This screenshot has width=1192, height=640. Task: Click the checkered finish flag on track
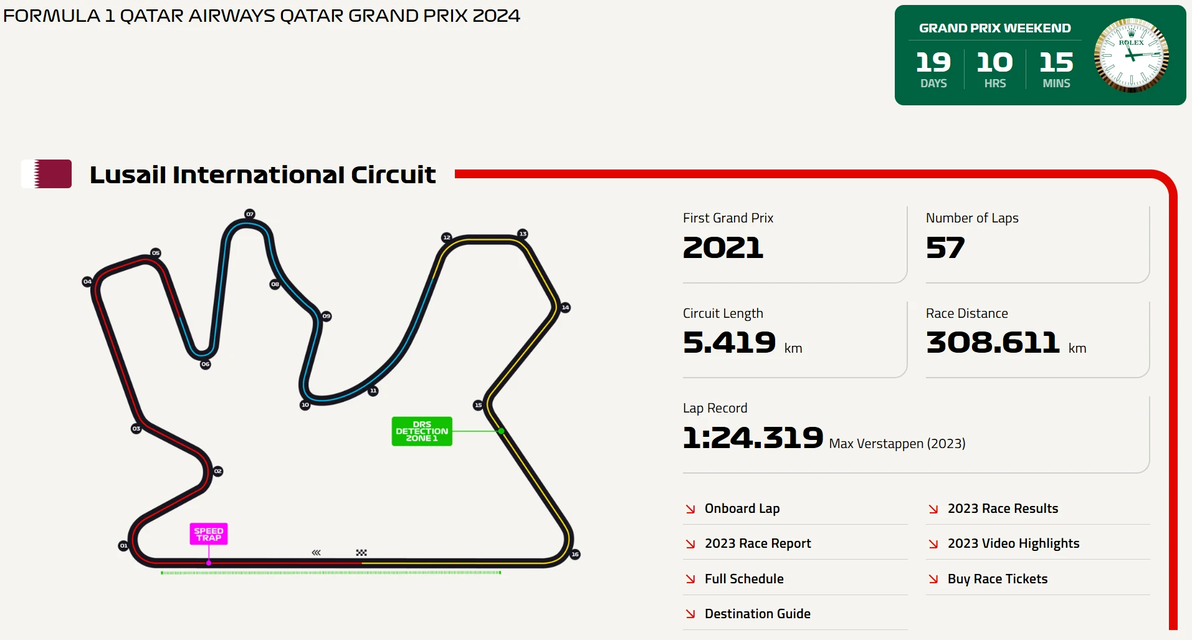coord(361,552)
